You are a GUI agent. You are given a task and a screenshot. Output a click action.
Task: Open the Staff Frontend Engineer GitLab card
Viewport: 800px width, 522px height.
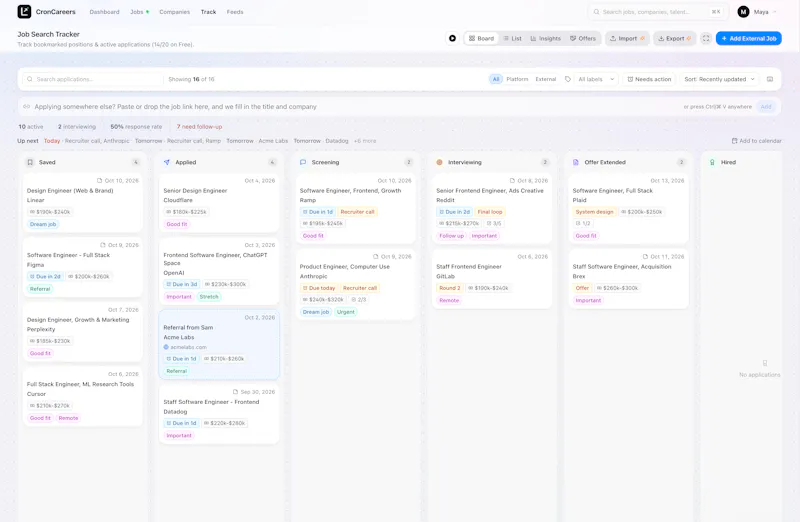[492, 279]
